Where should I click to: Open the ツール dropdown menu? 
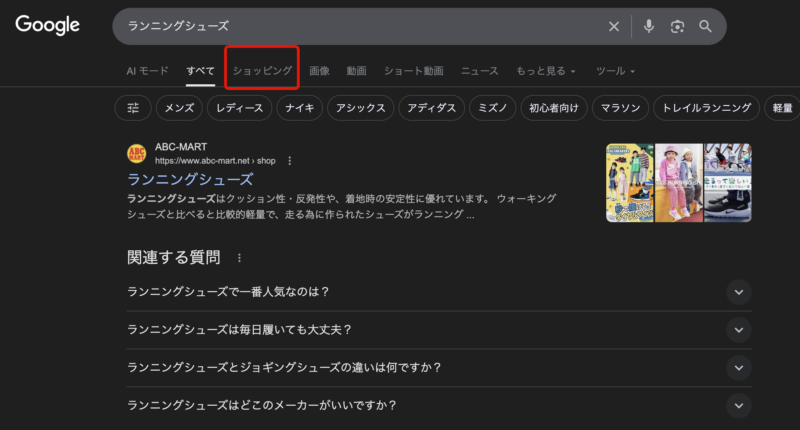click(x=615, y=71)
